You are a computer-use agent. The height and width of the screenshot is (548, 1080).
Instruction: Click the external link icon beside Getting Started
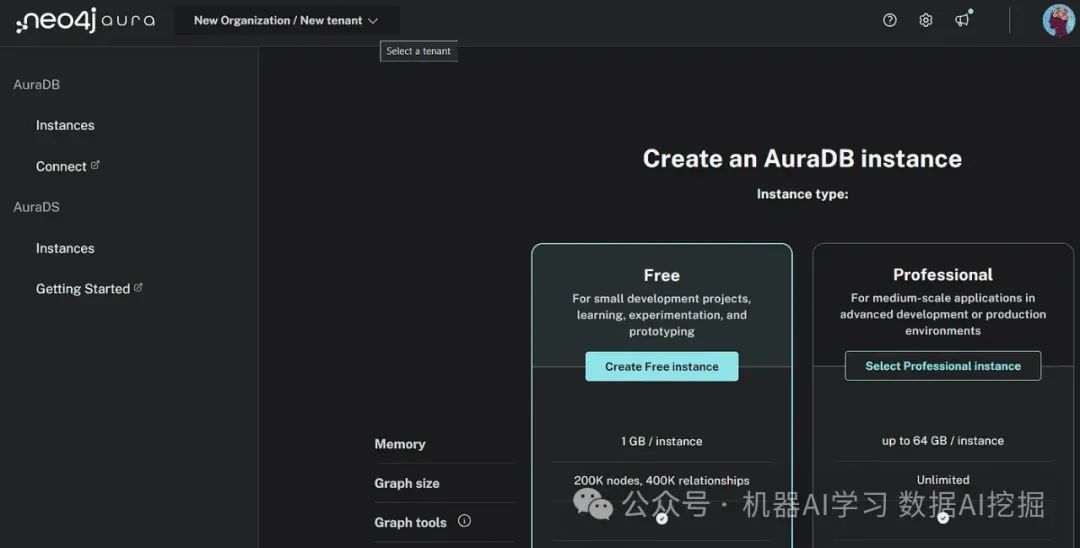tap(138, 288)
